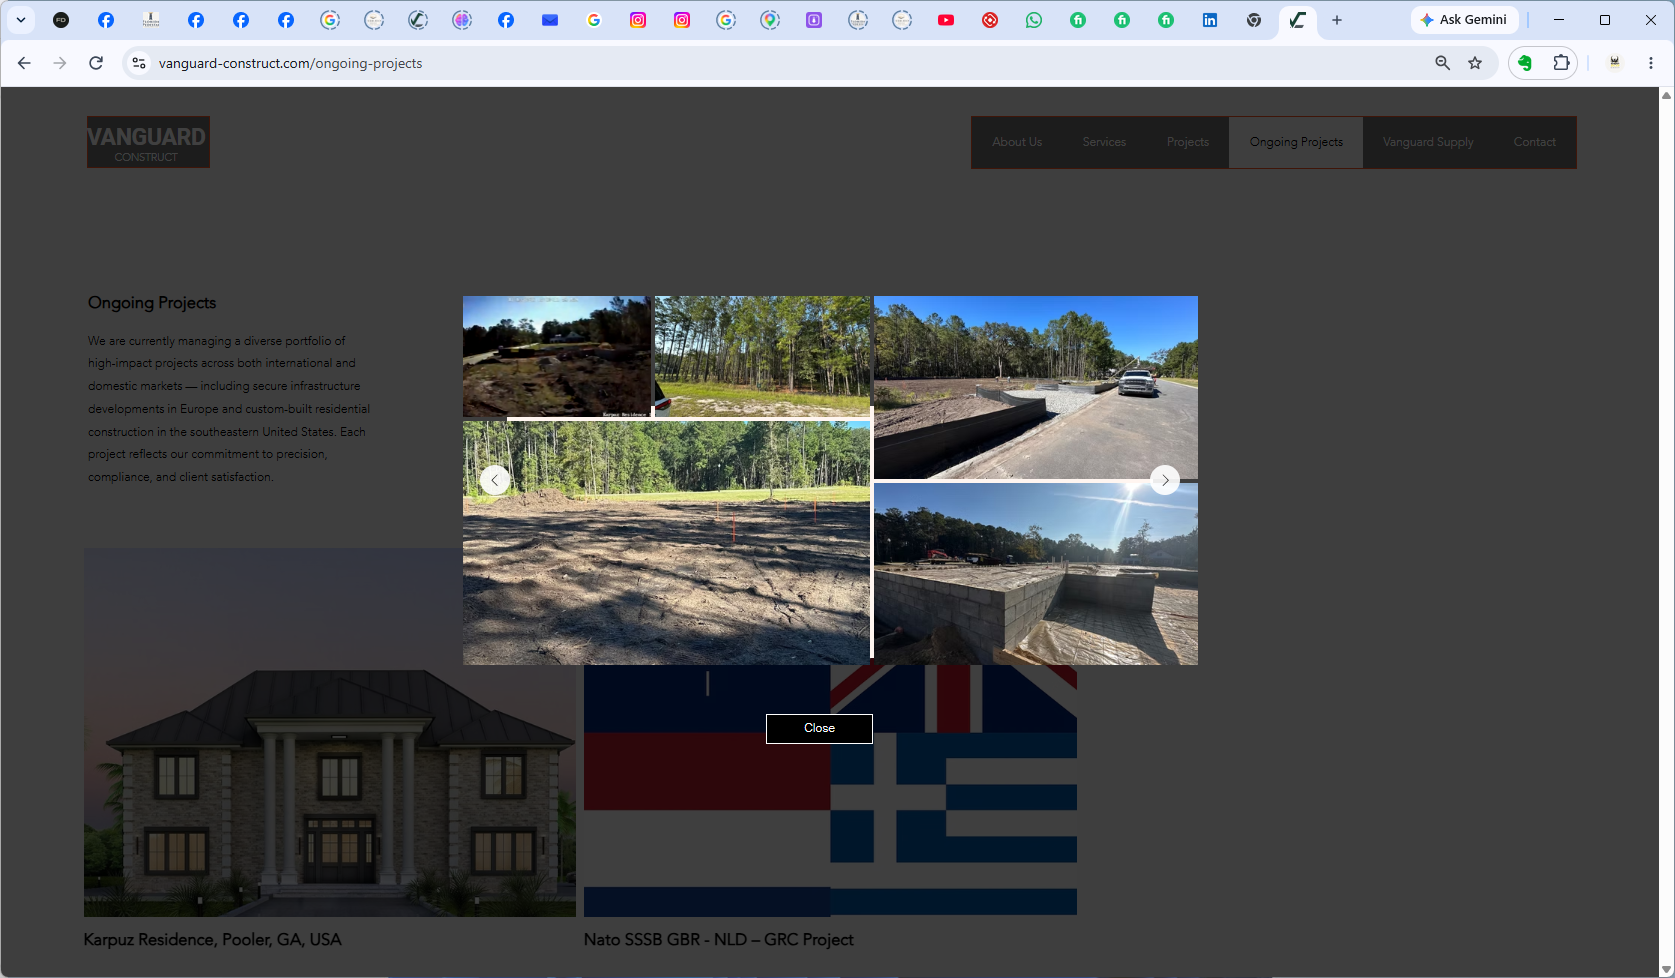
Task: Bookmark this page with the star icon
Action: pos(1475,63)
